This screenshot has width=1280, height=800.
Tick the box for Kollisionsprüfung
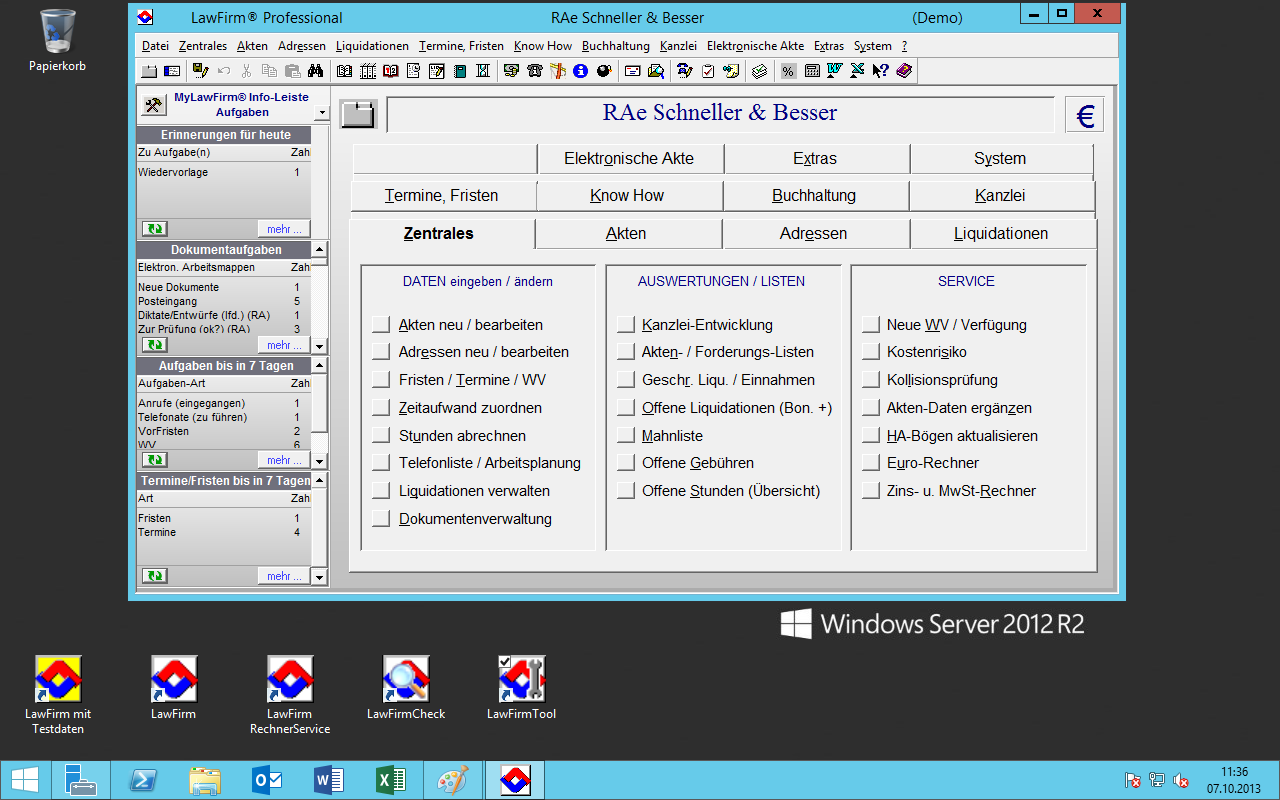[x=870, y=380]
